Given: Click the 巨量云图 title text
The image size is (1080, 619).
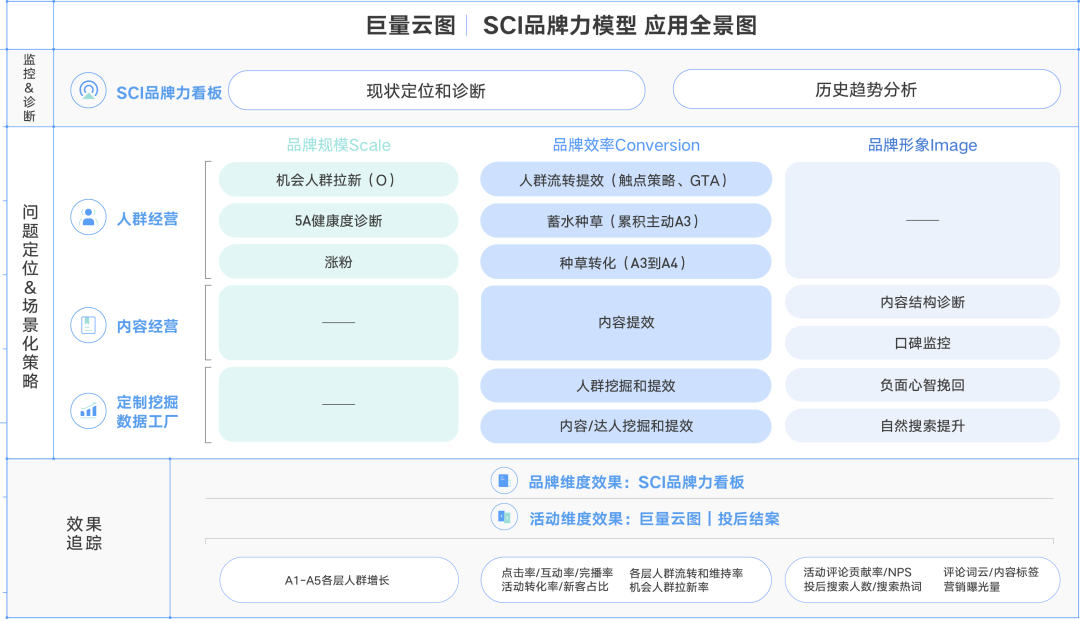Looking at the screenshot, I should point(411,25).
